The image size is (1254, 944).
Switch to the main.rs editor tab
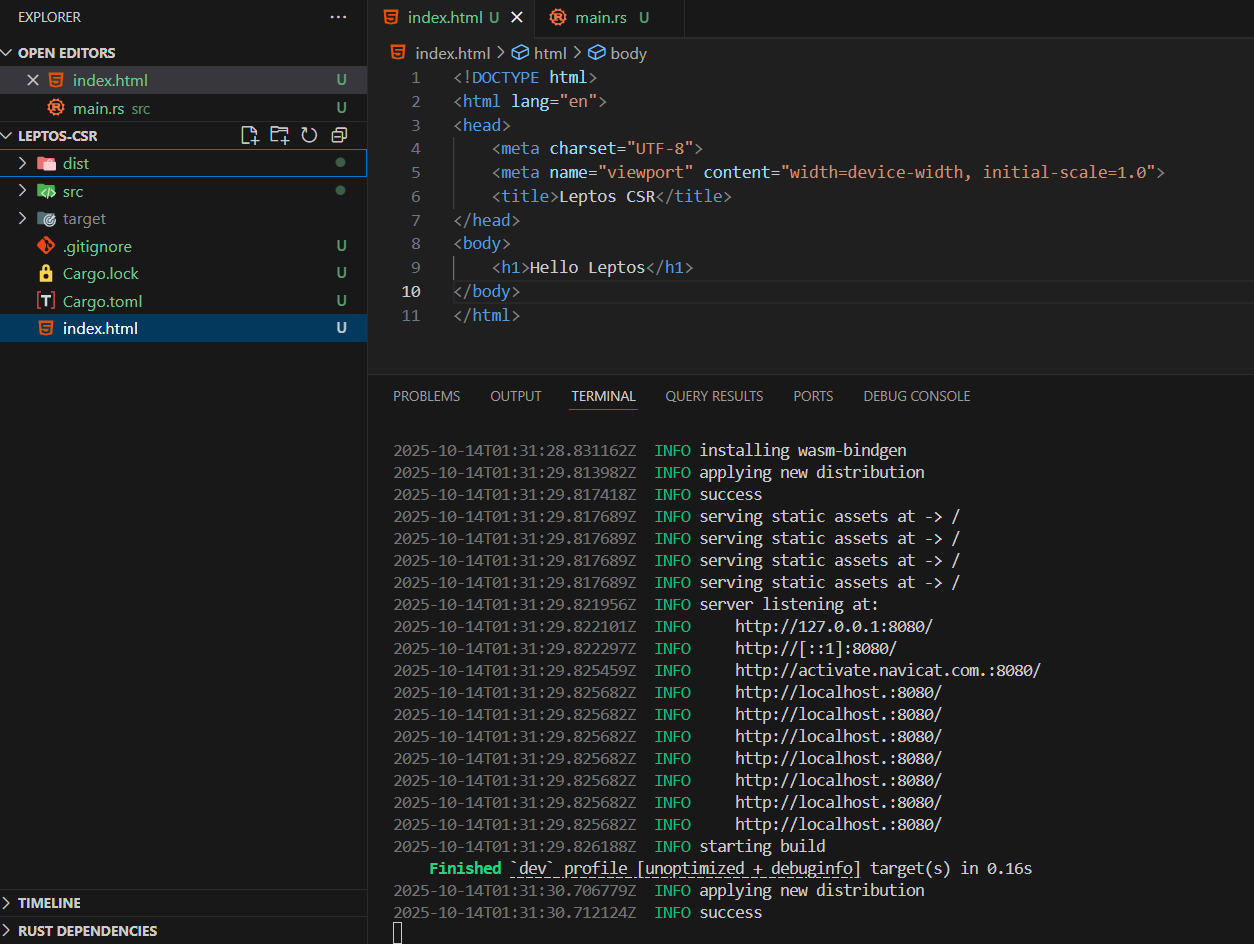610,17
